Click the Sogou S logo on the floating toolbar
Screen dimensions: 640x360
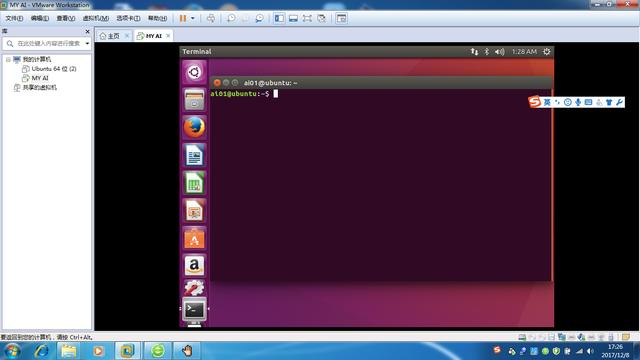coord(535,102)
